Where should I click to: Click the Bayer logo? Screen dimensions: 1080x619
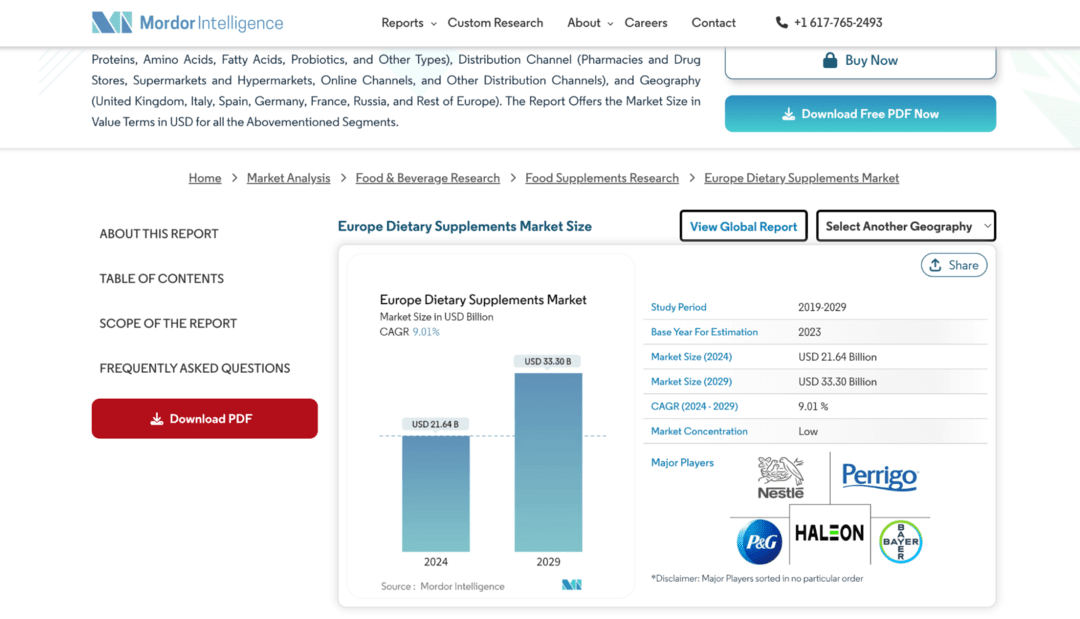point(901,542)
